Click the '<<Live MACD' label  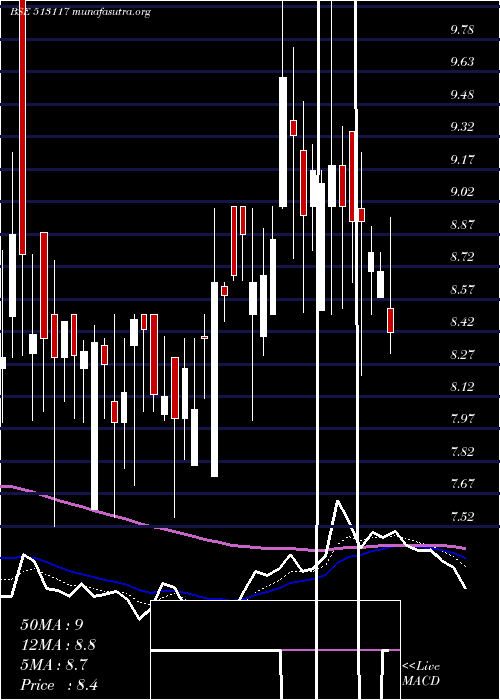tap(421, 674)
